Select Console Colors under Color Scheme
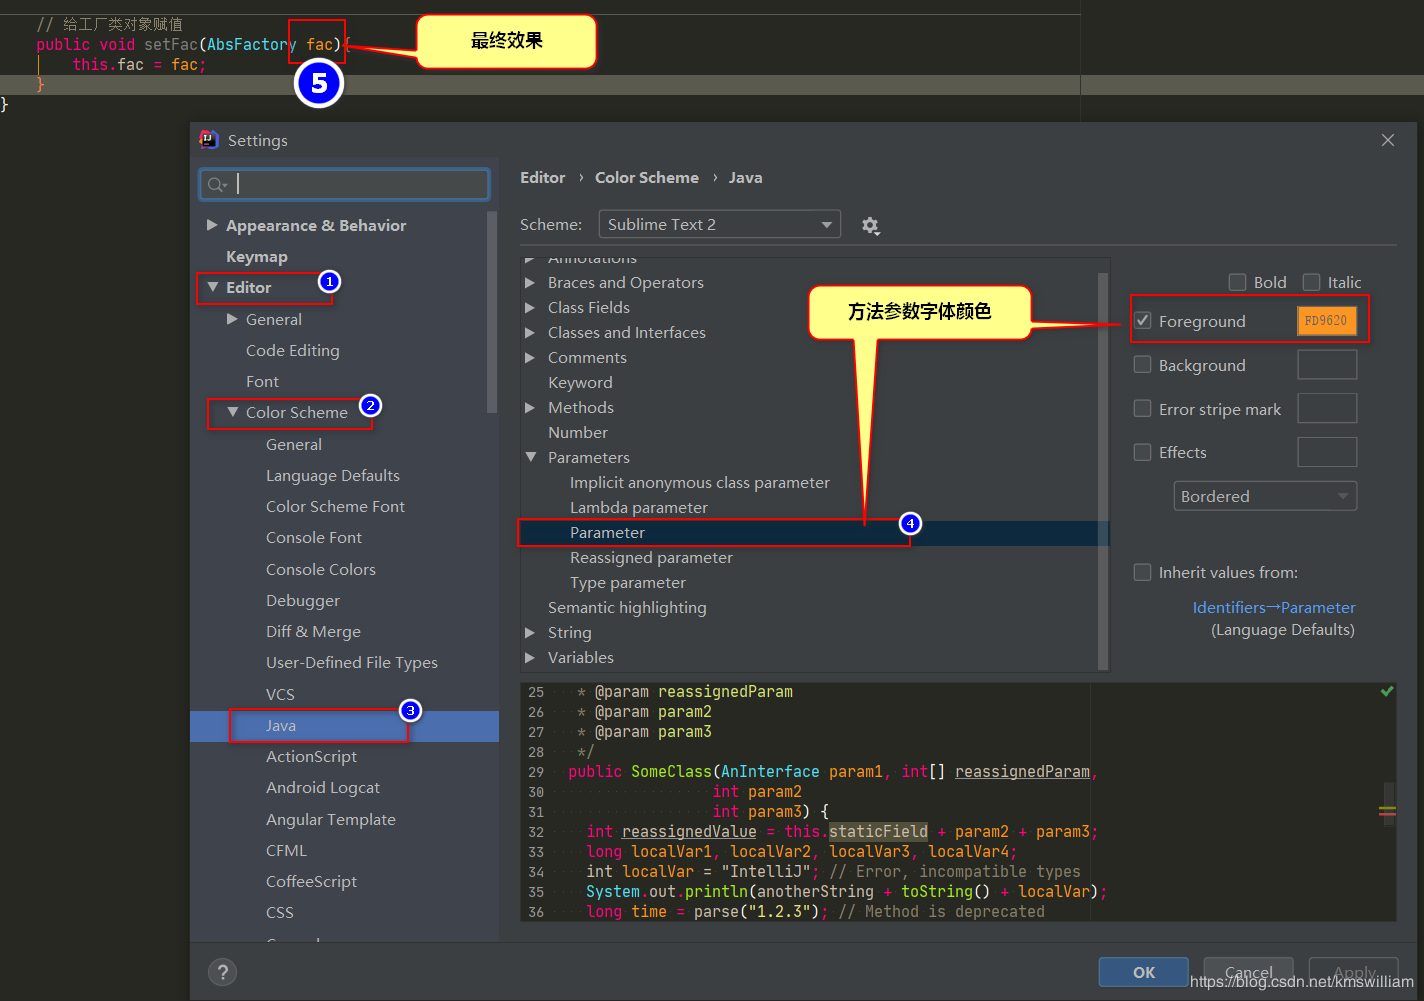The height and width of the screenshot is (1001, 1424). (x=321, y=569)
